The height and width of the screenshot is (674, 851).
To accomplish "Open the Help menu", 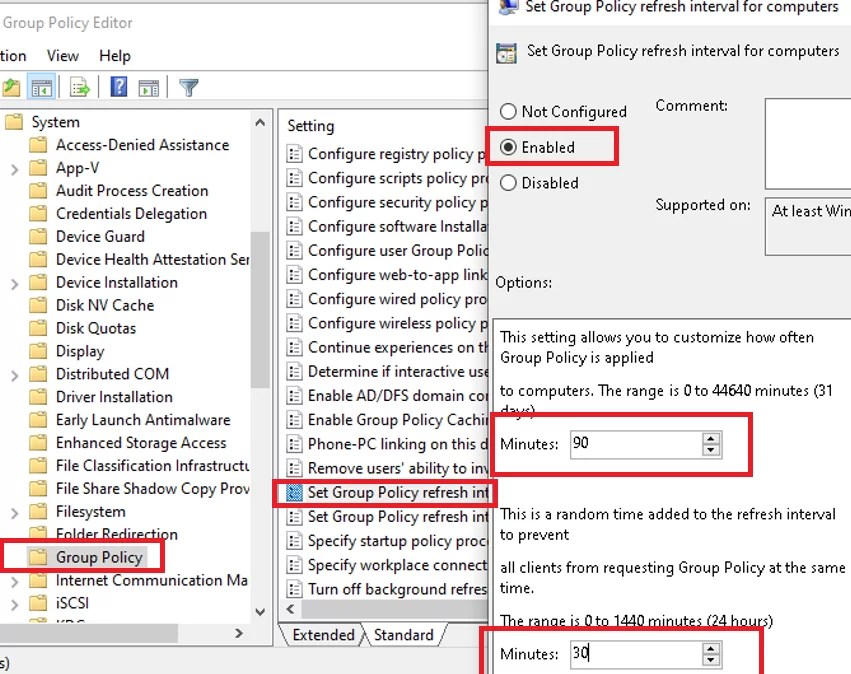I will pyautogui.click(x=115, y=56).
